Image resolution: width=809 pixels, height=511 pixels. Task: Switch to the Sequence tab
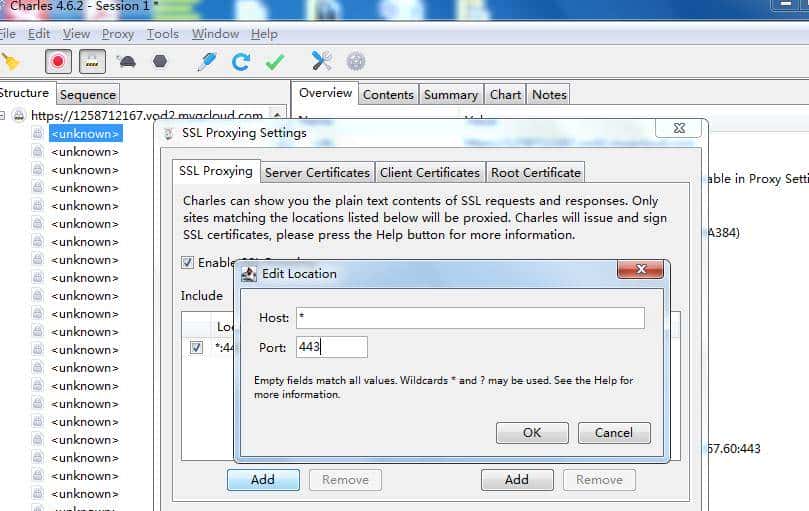tap(88, 95)
